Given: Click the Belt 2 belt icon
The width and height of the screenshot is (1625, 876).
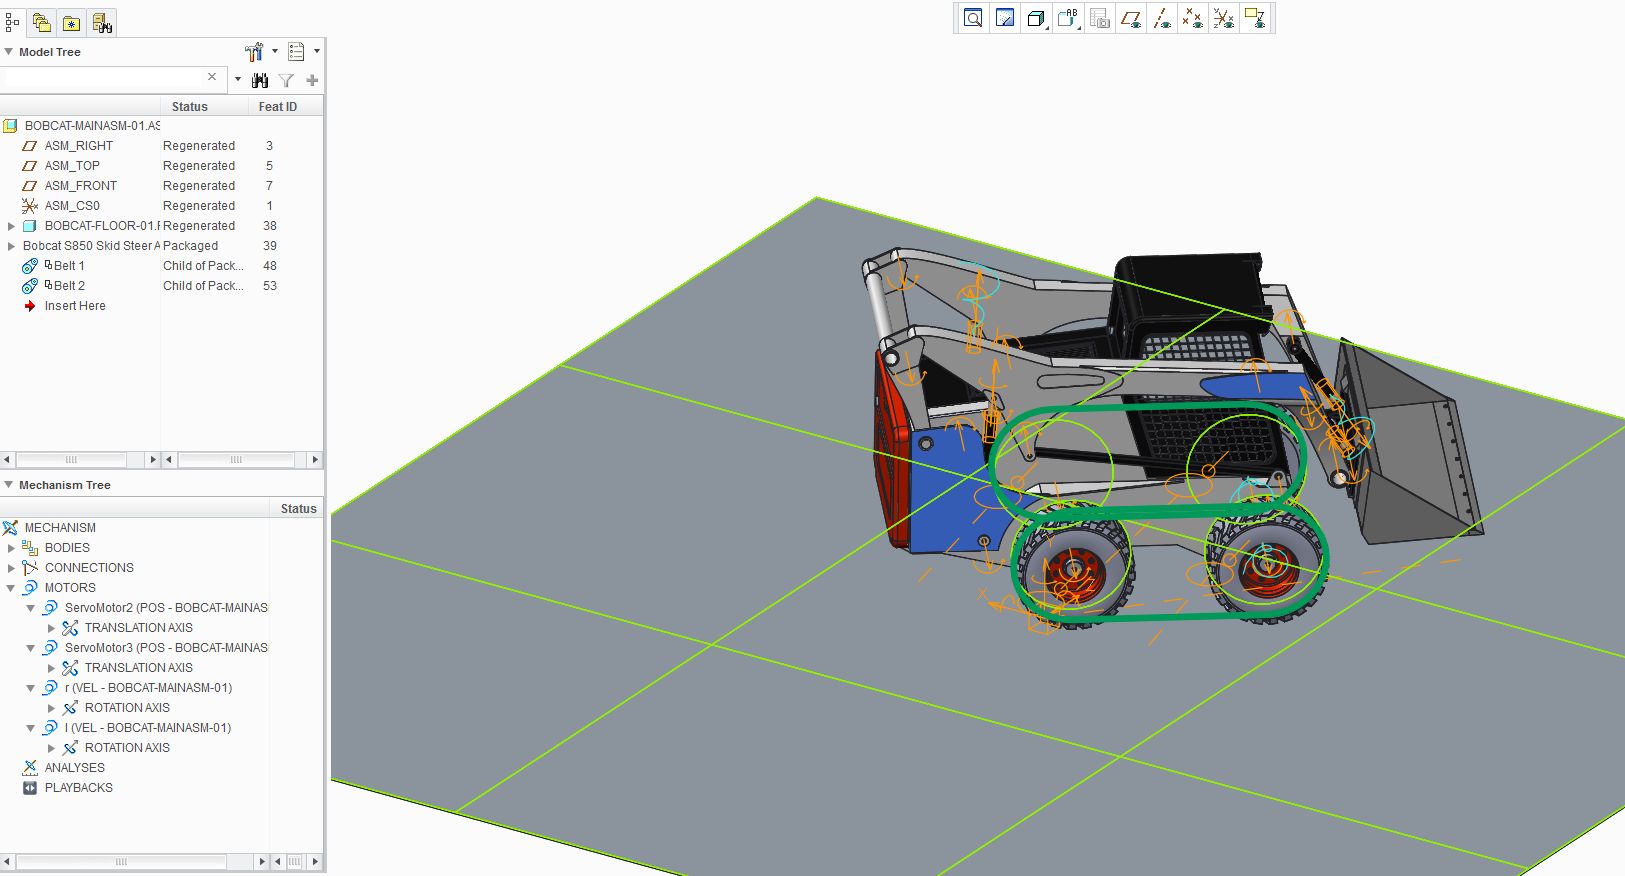Looking at the screenshot, I should (30, 286).
